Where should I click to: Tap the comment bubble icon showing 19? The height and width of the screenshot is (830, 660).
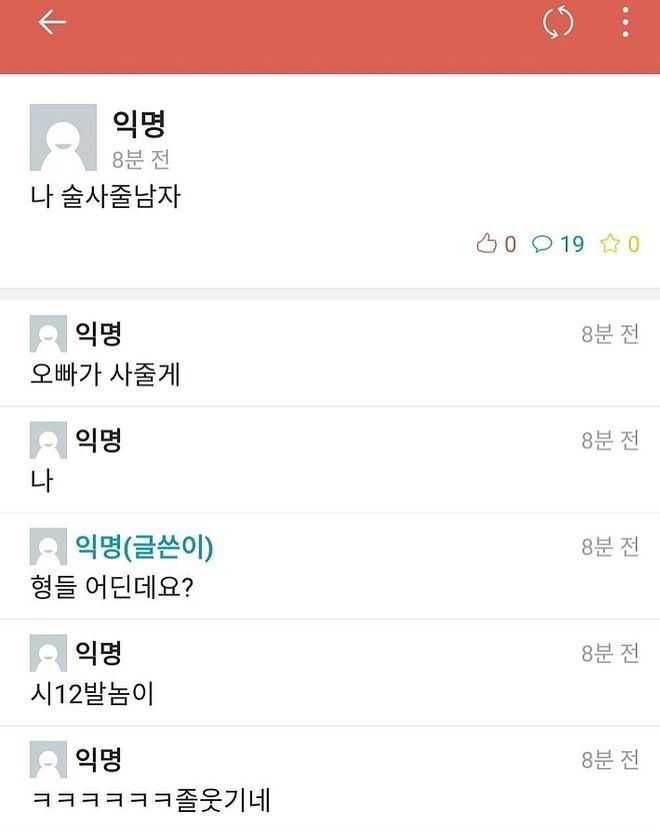click(541, 244)
